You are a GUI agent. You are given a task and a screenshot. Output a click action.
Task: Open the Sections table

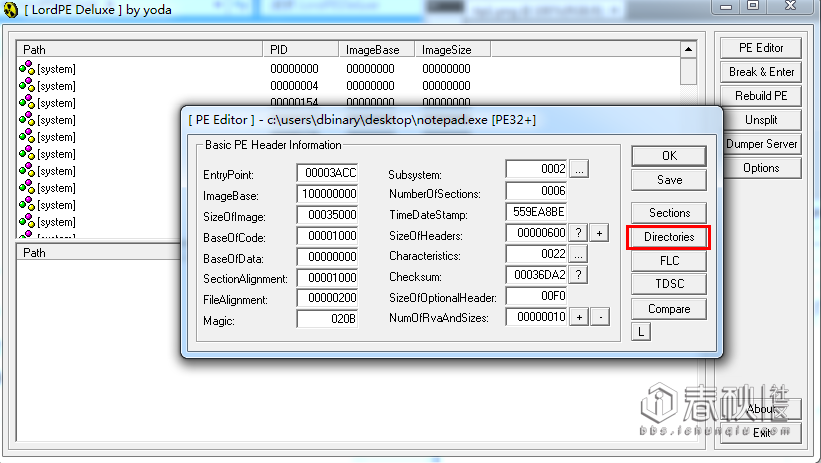pyautogui.click(x=669, y=213)
